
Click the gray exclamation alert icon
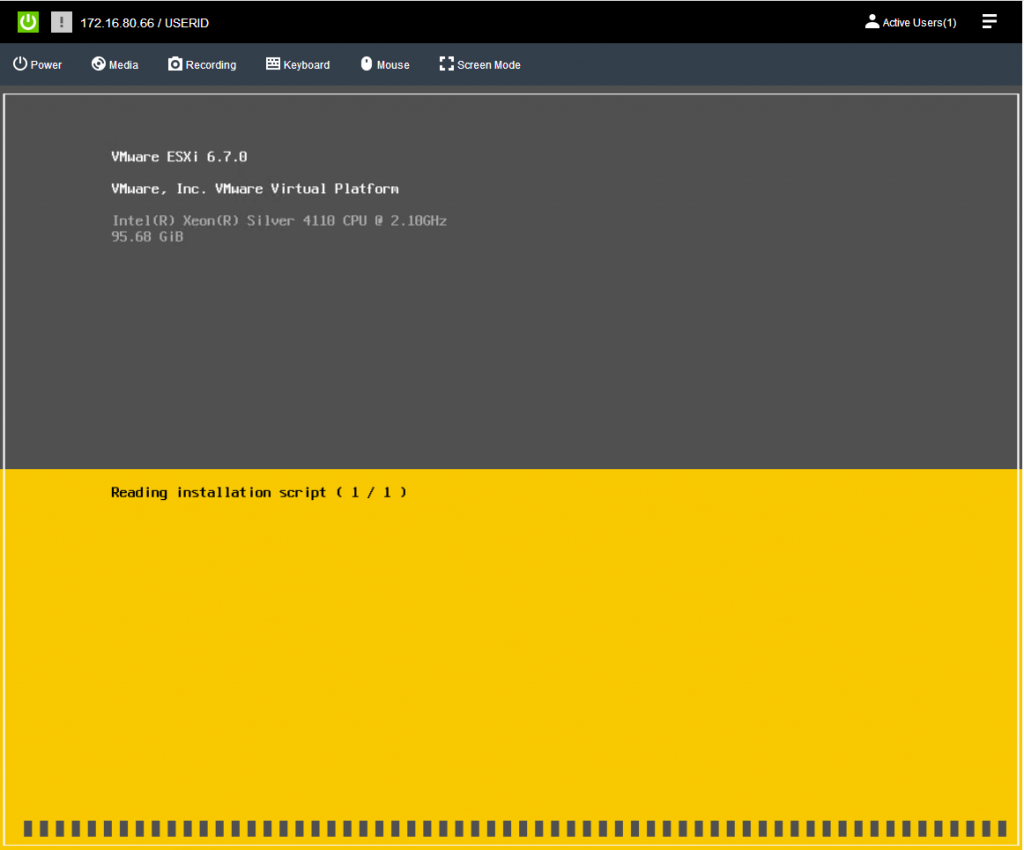[61, 22]
